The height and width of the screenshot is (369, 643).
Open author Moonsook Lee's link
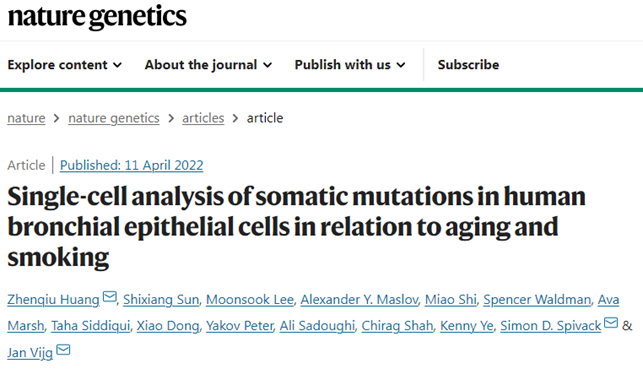point(250,300)
